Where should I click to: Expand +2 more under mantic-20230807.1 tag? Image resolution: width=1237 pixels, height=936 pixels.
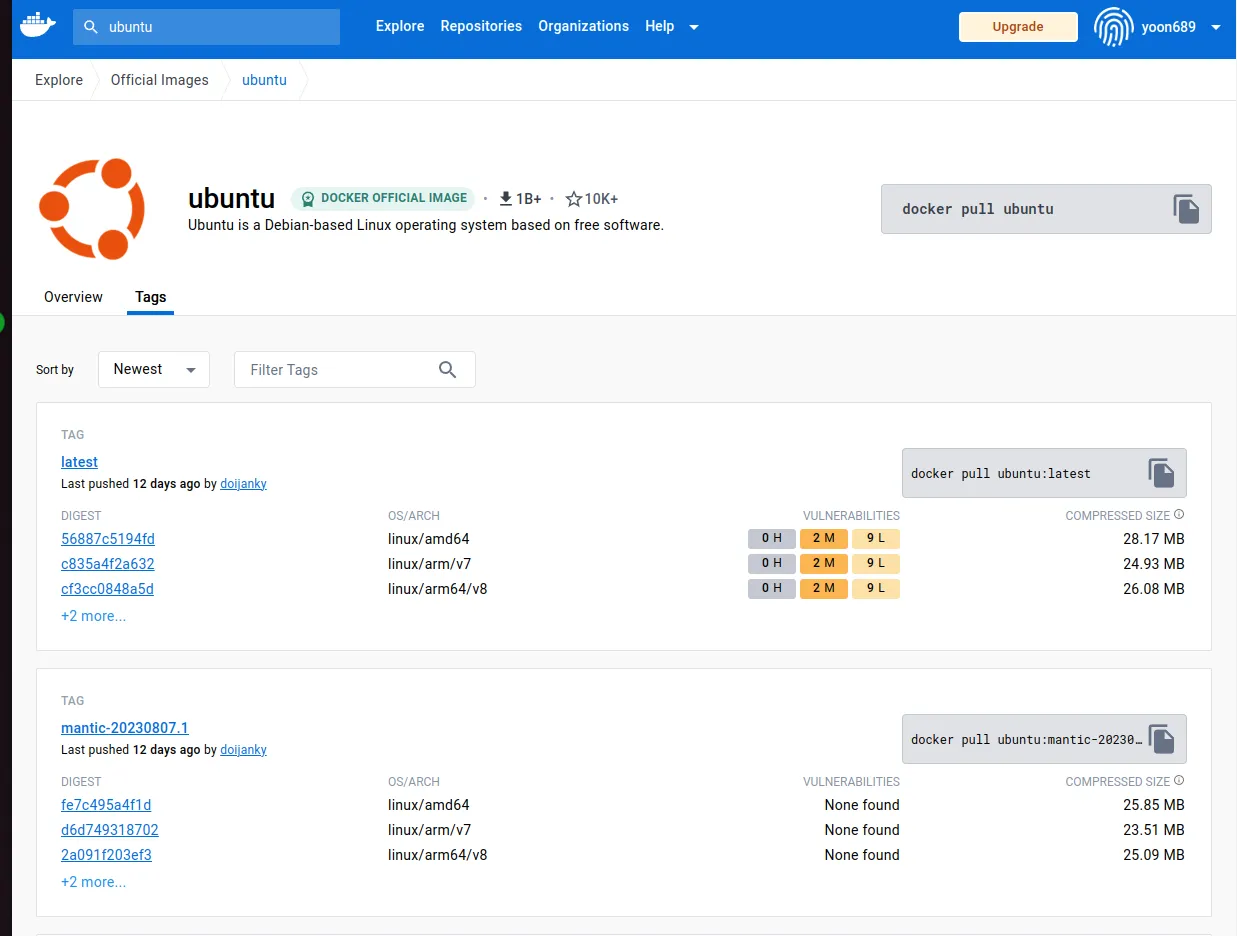(x=94, y=882)
